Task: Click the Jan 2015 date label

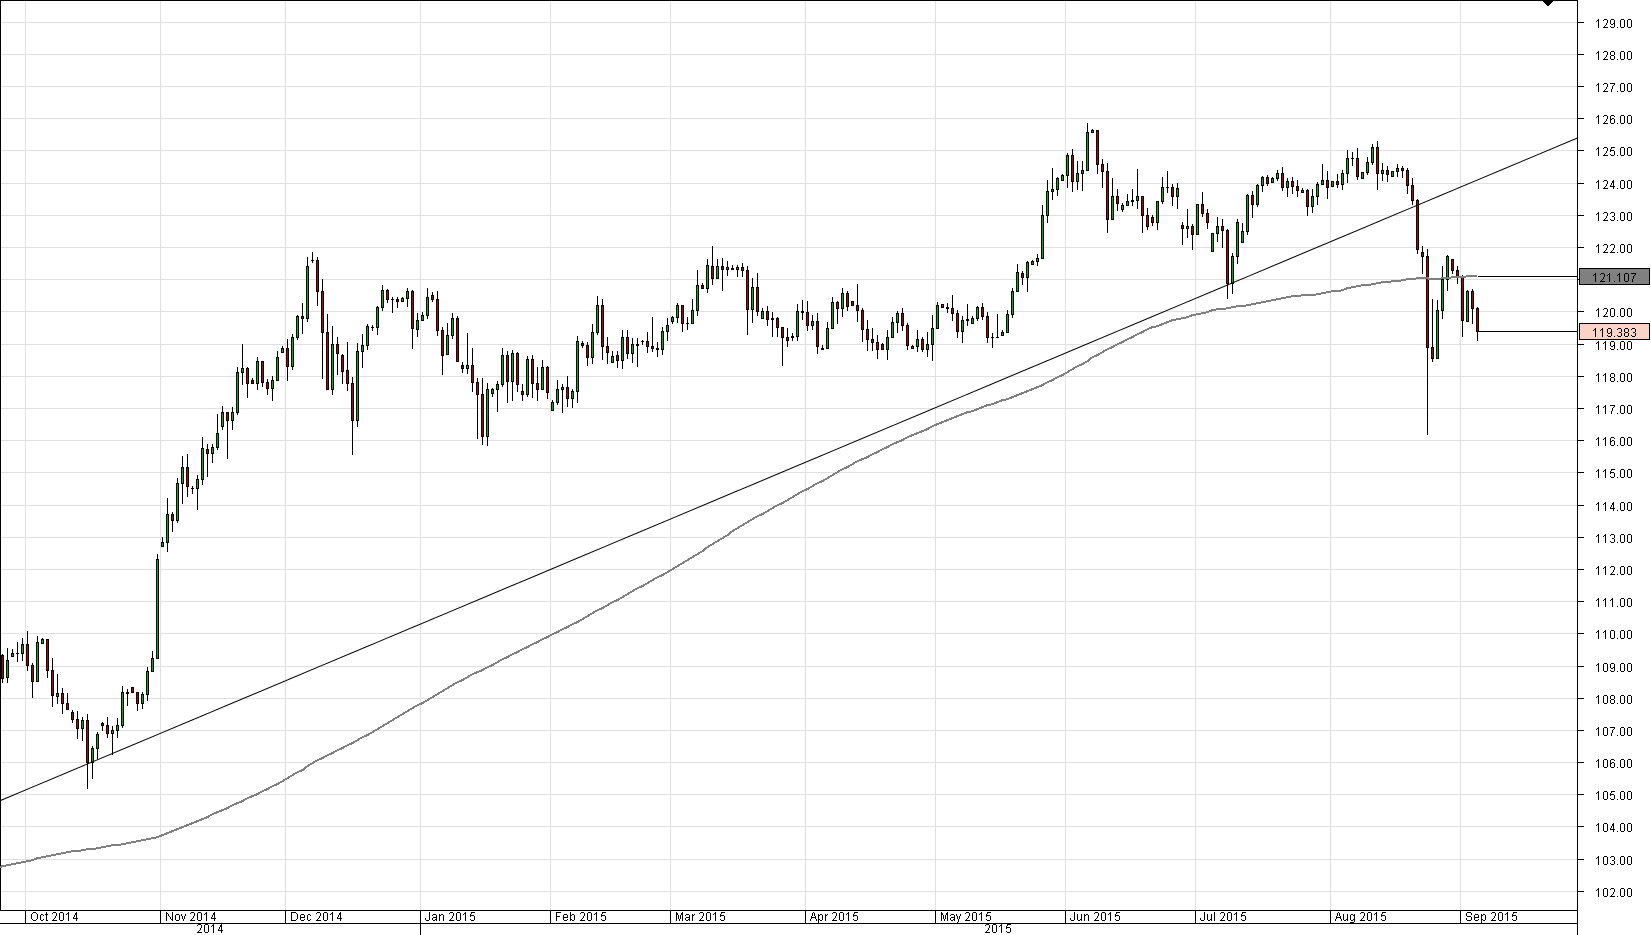Action: 450,916
